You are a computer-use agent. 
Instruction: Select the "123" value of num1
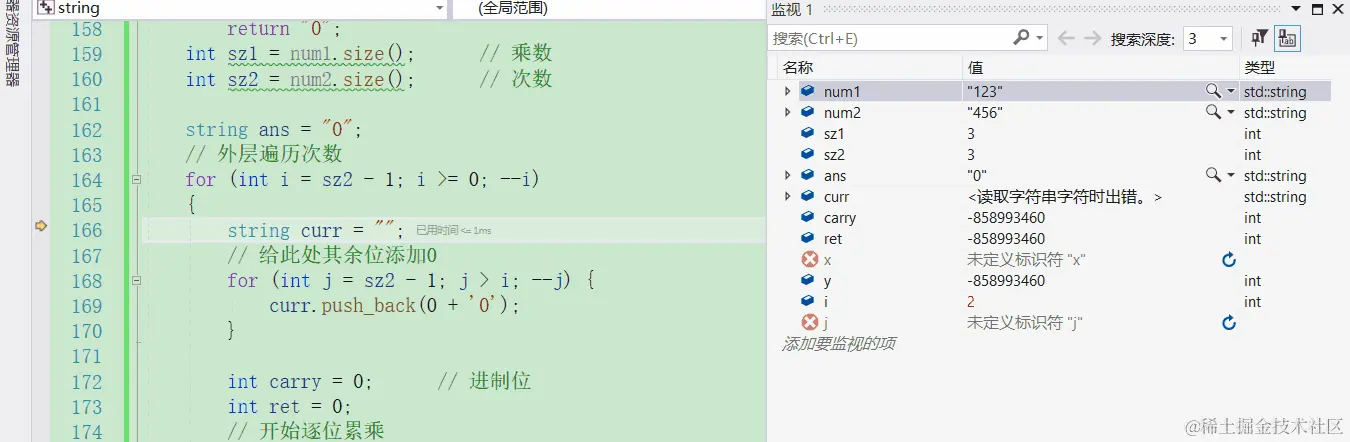[985, 91]
